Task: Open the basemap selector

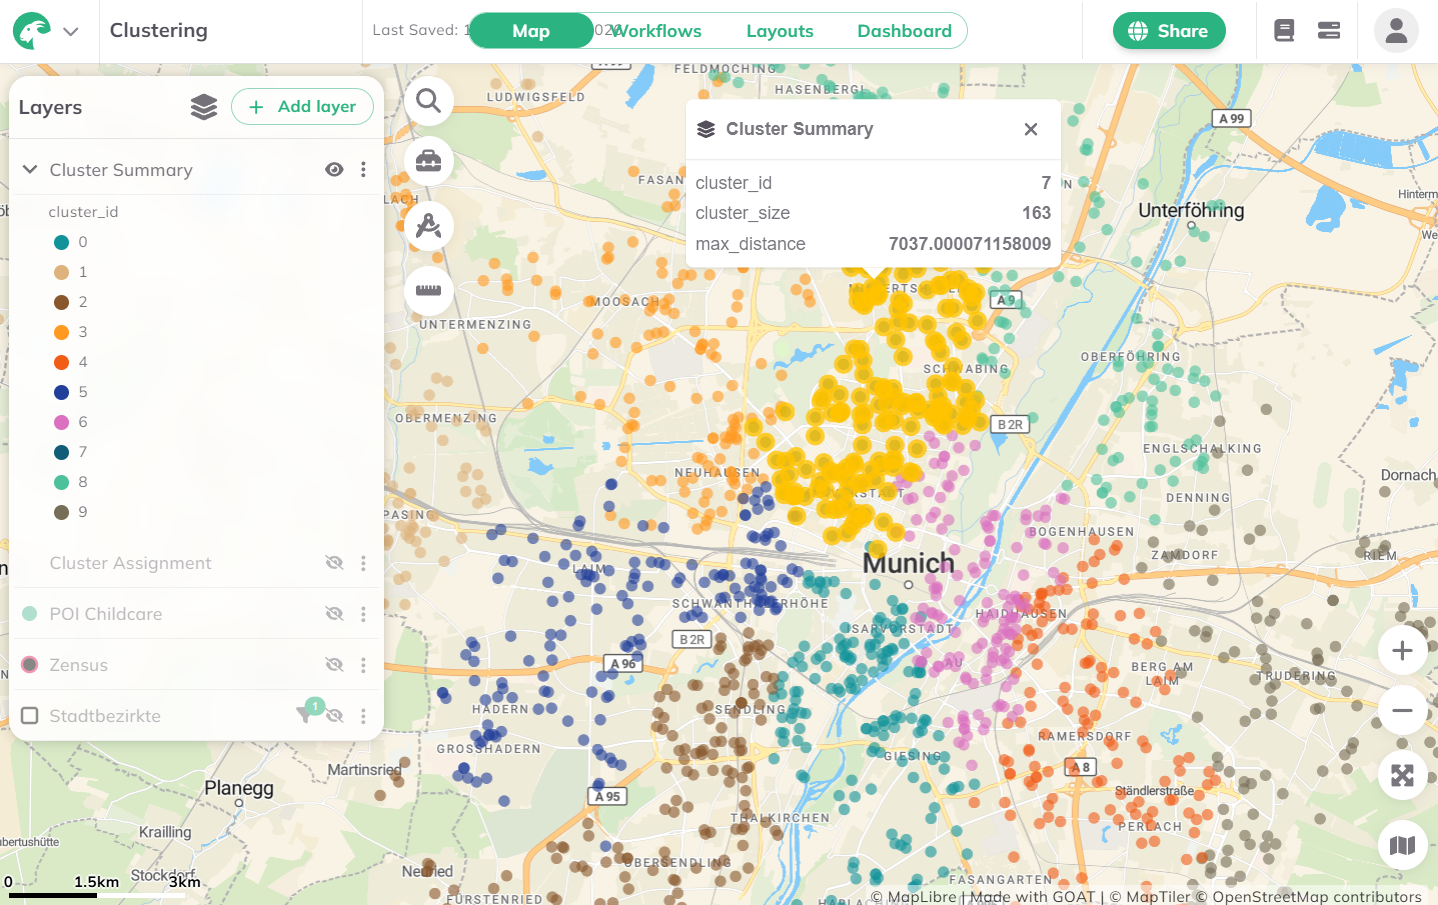Action: (1402, 845)
